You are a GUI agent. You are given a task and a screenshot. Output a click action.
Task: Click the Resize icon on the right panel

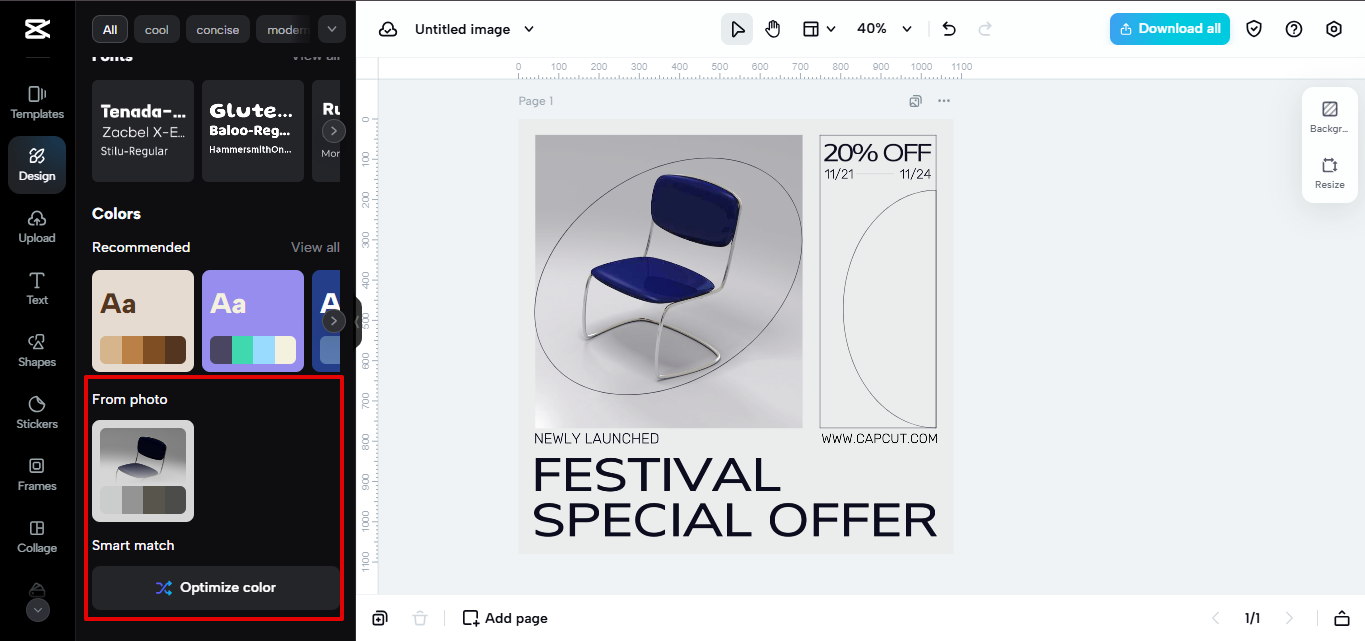coord(1329,171)
